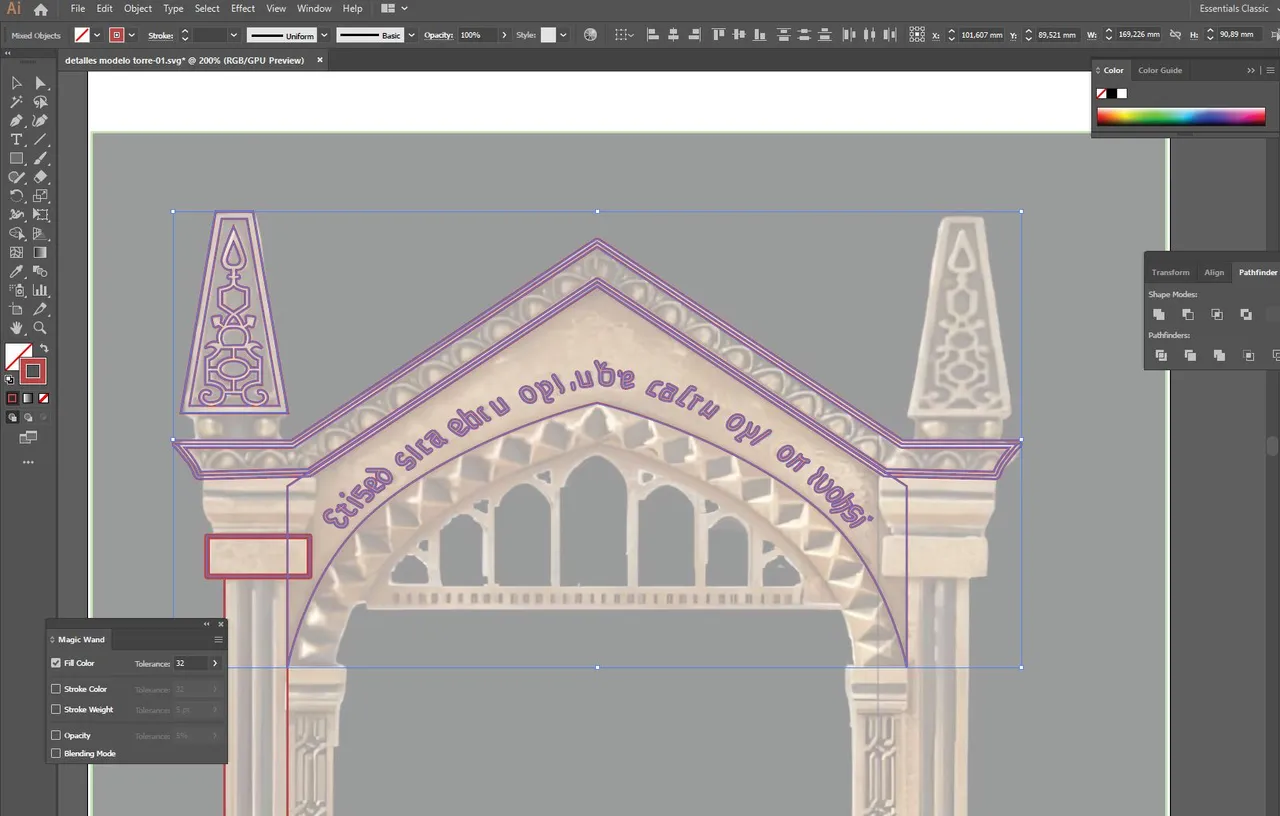Screen dimensions: 1280x816
Task: Open the stroke weight dropdown
Action: coord(233,35)
